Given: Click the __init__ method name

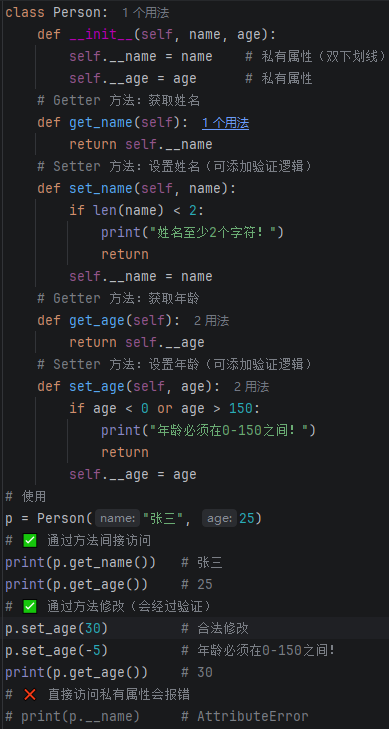Looking at the screenshot, I should tap(101, 35).
